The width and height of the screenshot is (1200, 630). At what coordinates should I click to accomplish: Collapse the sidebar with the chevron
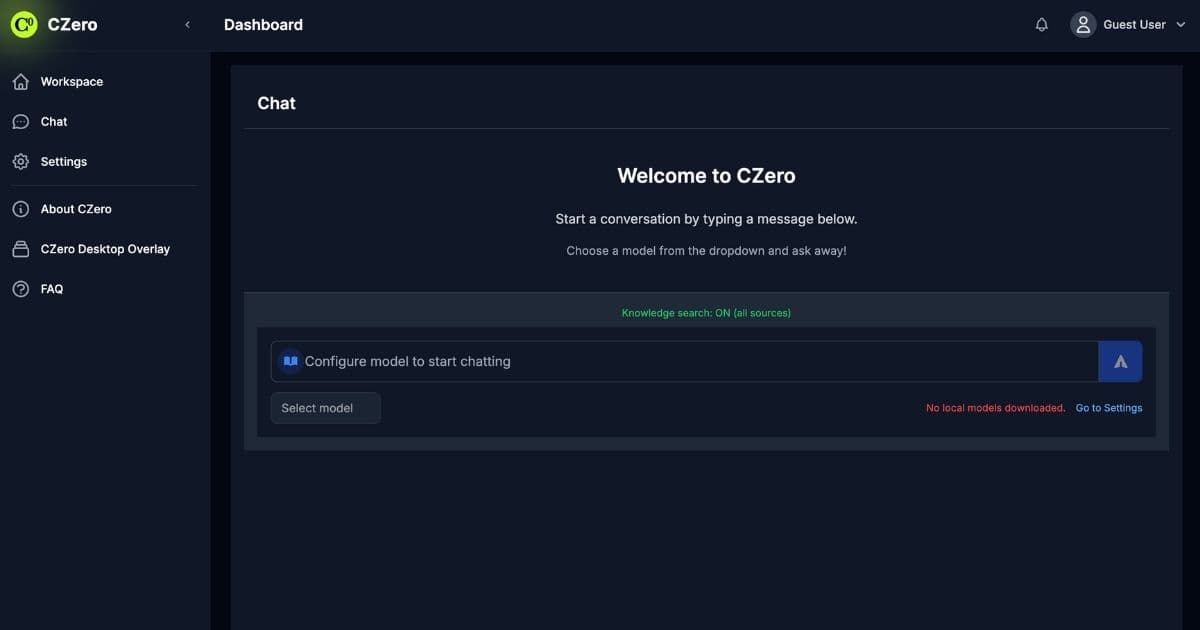(x=187, y=23)
